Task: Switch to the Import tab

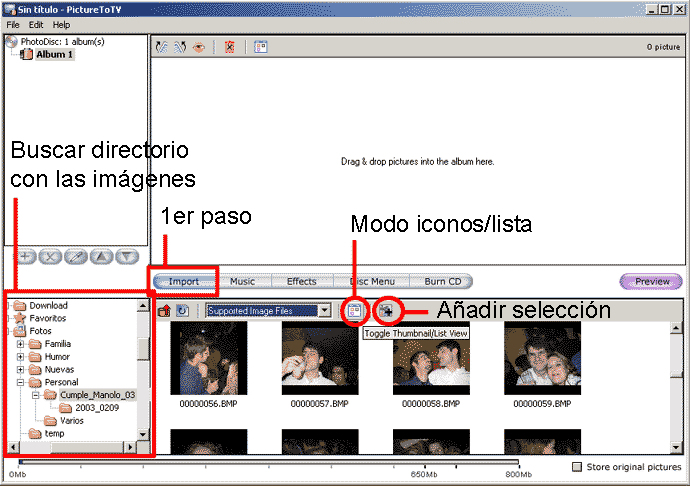Action: pos(184,281)
